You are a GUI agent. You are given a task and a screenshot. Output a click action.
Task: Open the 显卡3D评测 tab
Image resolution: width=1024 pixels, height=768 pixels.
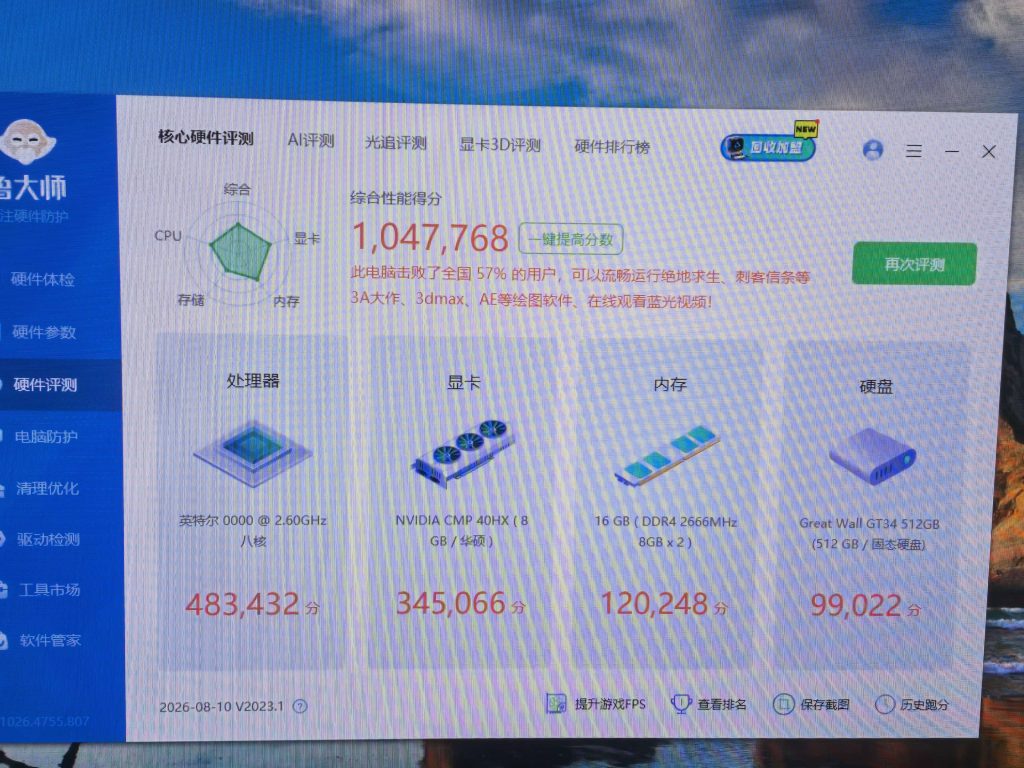[x=500, y=144]
